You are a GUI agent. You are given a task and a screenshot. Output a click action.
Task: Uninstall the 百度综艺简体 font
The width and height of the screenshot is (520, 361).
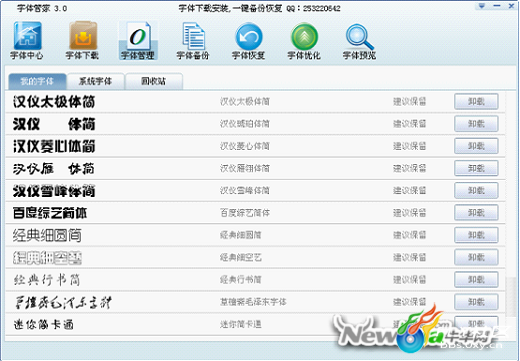click(476, 213)
